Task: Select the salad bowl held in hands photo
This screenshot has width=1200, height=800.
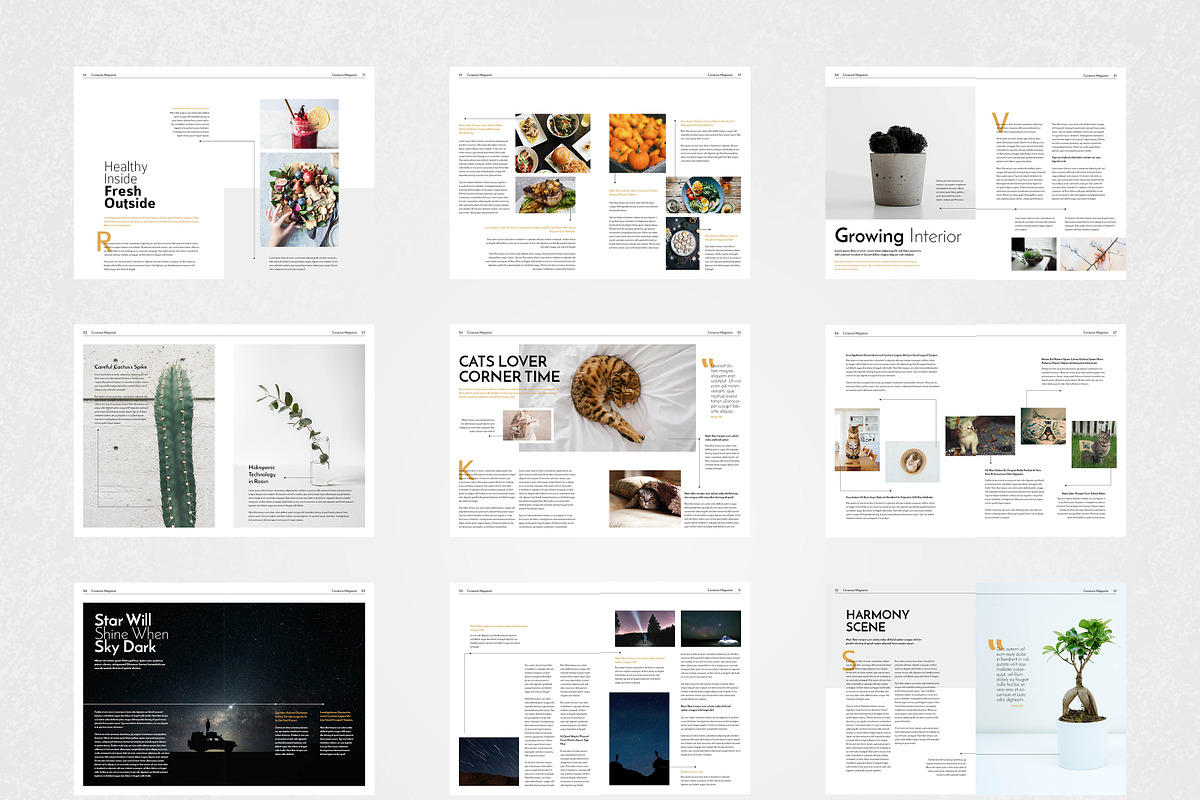Action: click(299, 200)
